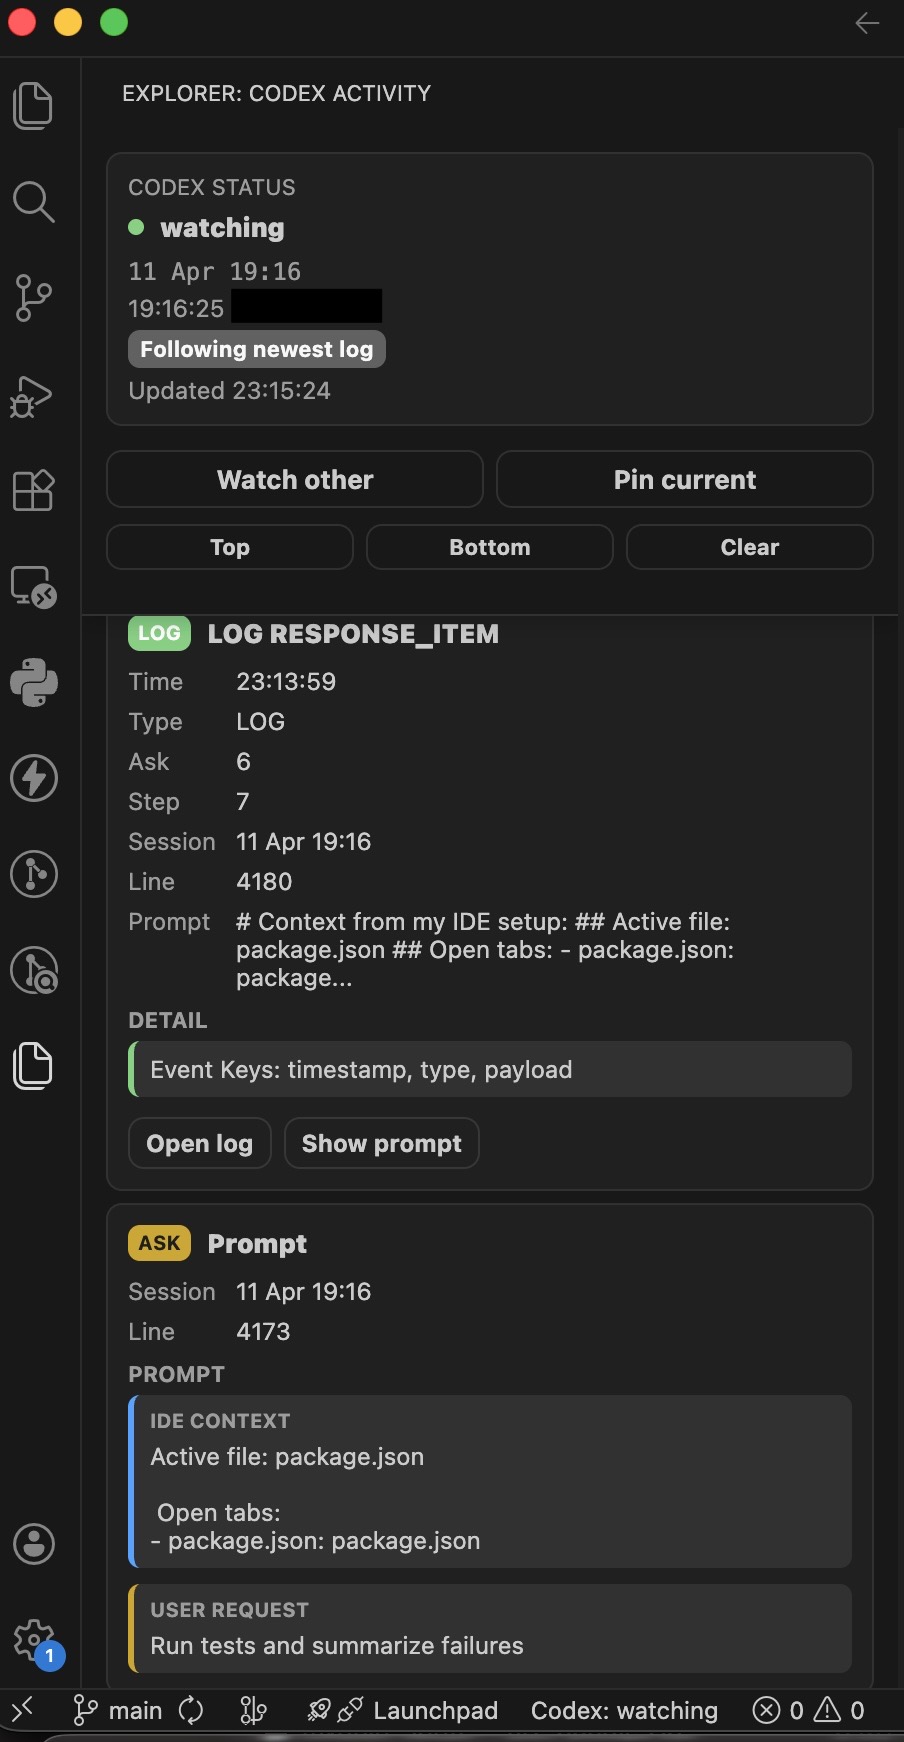Image resolution: width=904 pixels, height=1742 pixels.
Task: Click the Watch other button
Action: tap(295, 479)
